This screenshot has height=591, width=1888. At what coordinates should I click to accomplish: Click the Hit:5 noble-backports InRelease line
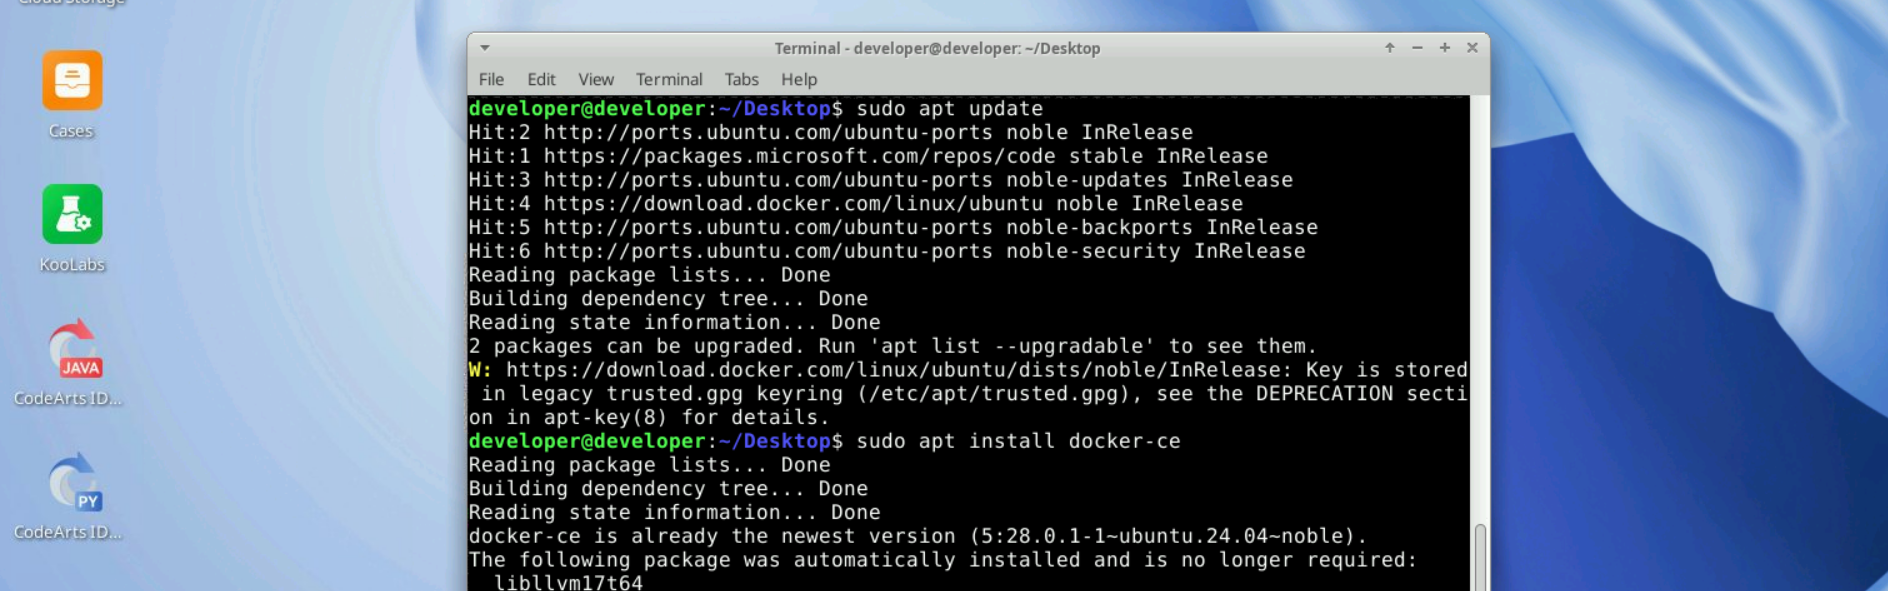click(893, 227)
